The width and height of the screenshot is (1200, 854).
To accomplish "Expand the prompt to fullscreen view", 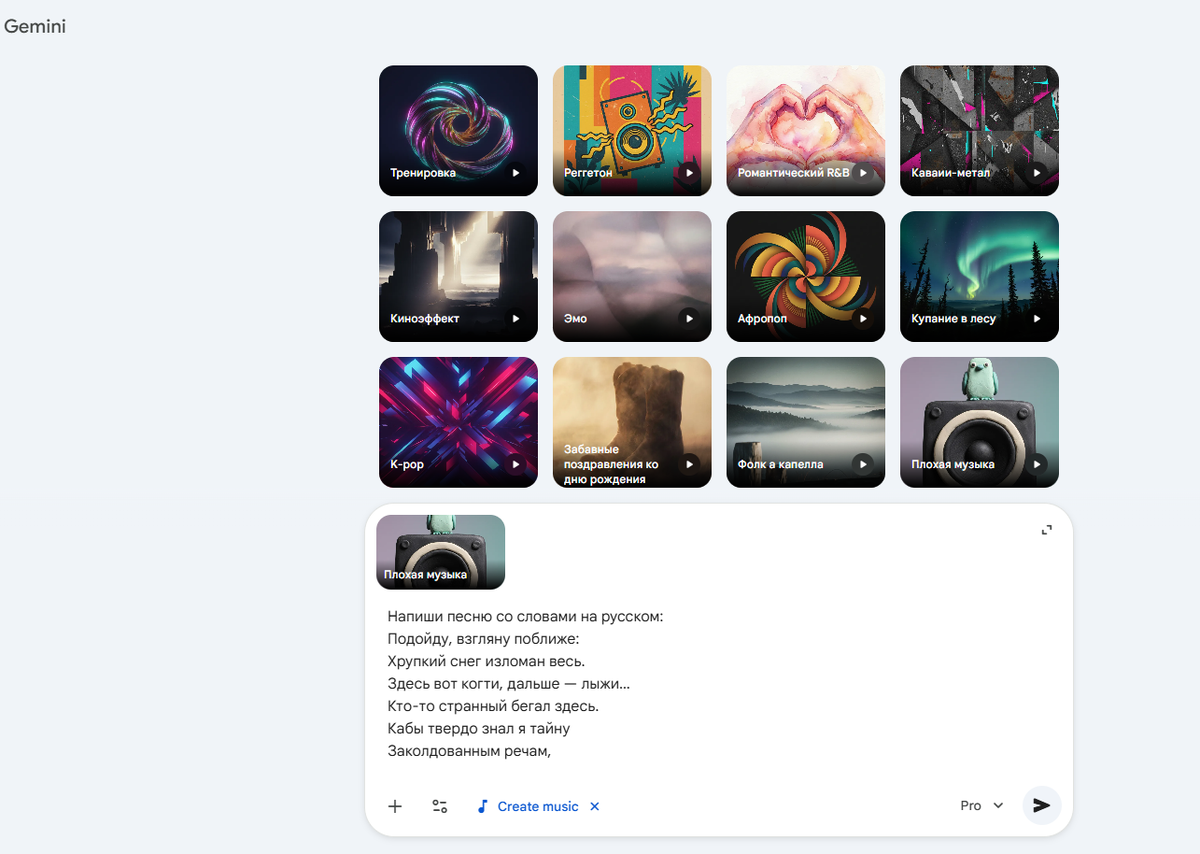I will (x=1046, y=530).
